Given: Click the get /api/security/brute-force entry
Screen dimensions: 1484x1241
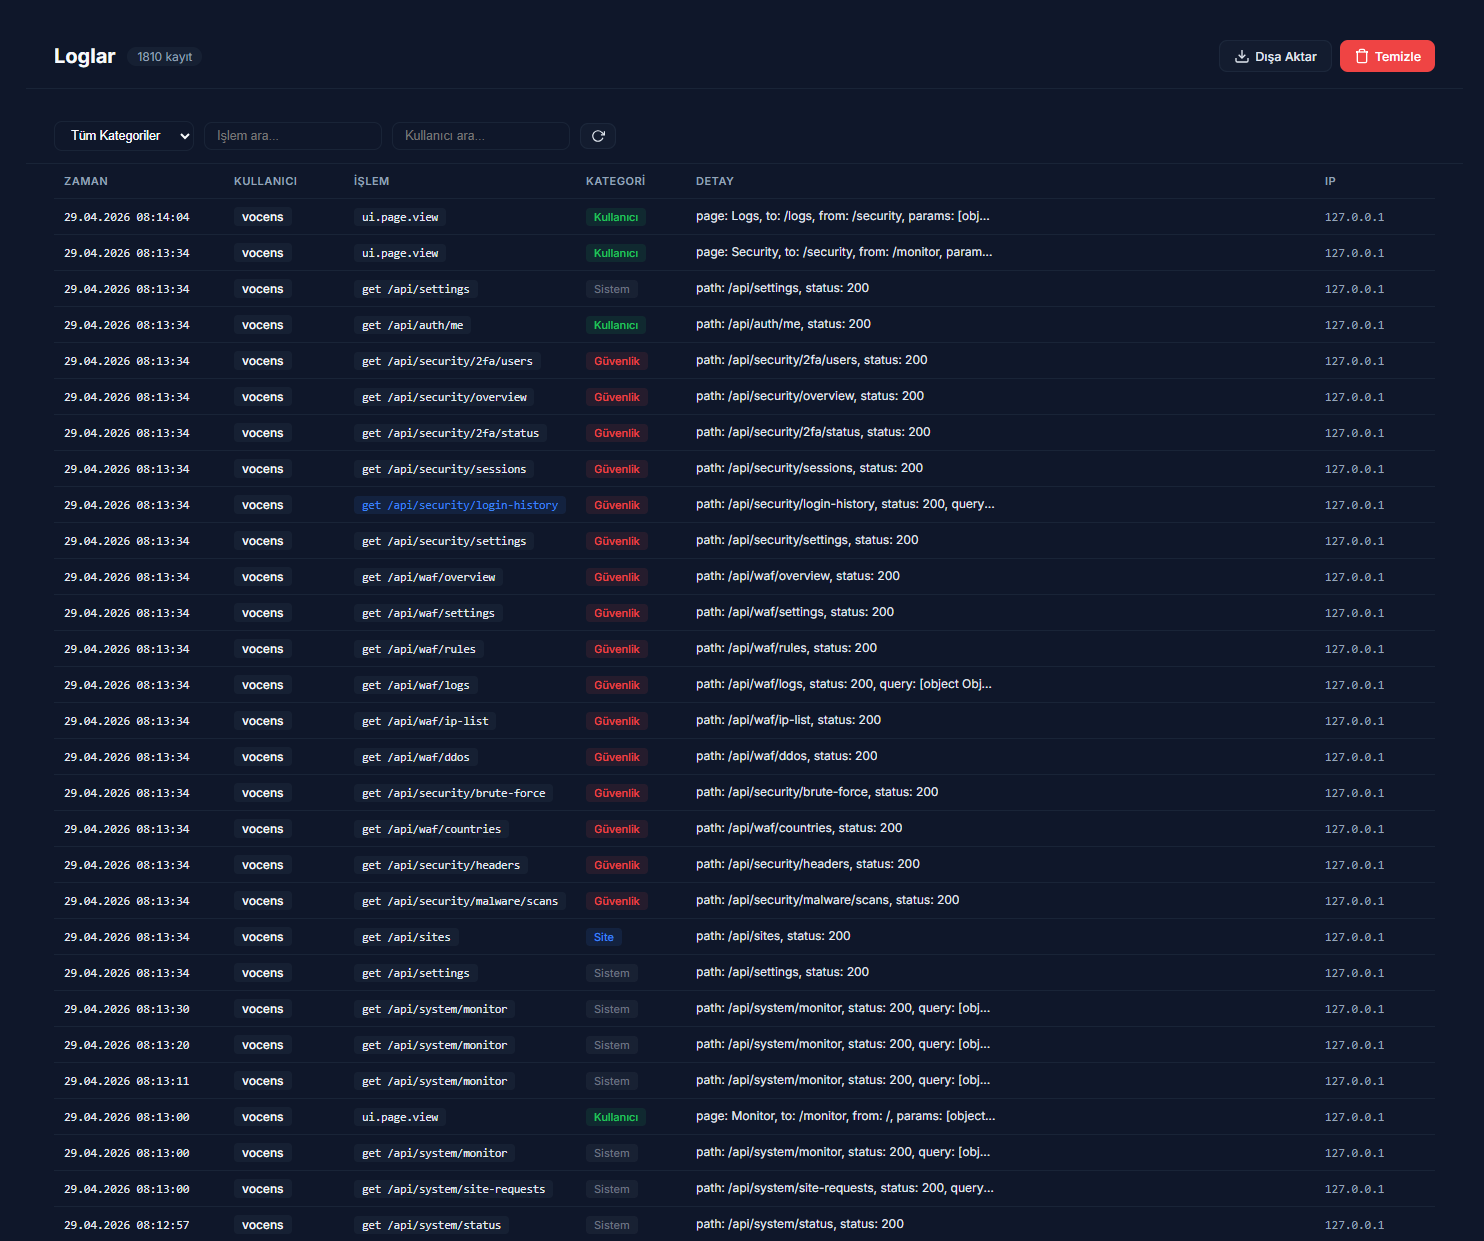Looking at the screenshot, I should click(x=453, y=793).
